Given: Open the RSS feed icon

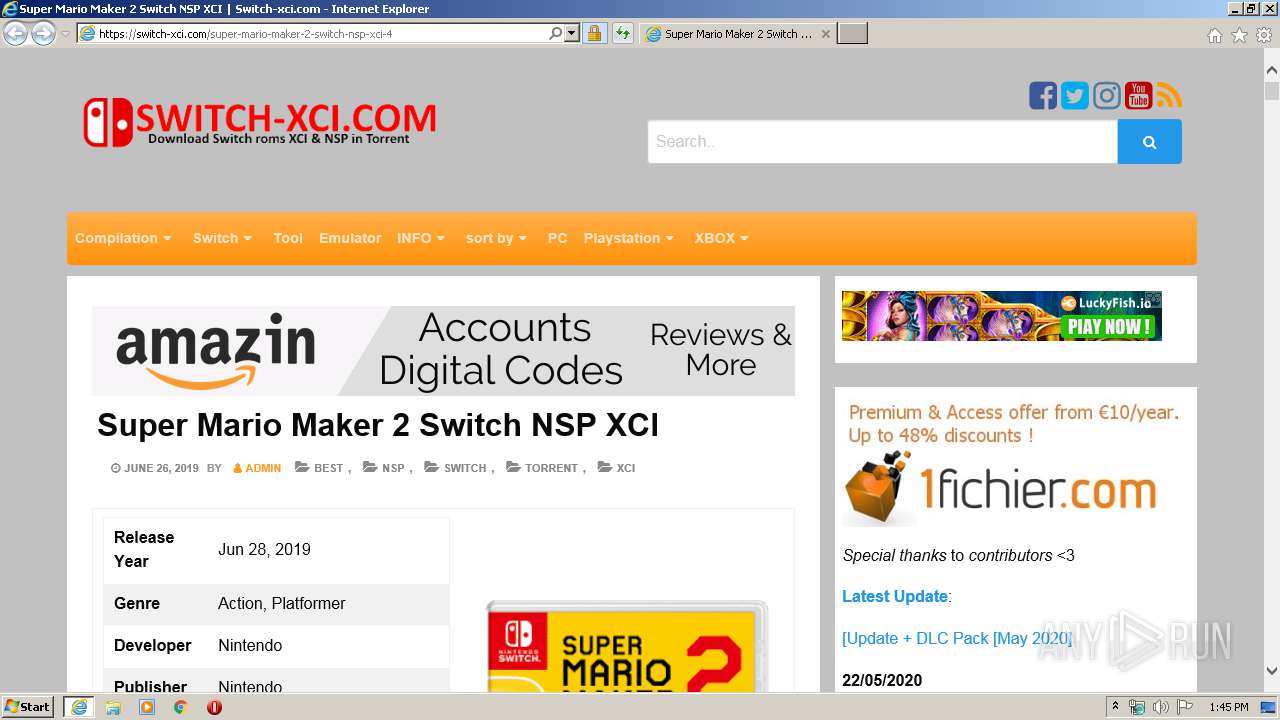Looking at the screenshot, I should tap(1169, 96).
